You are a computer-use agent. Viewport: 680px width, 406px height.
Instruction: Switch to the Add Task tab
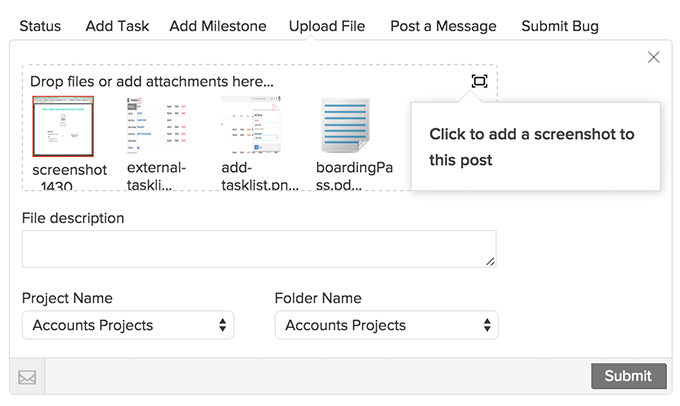pos(117,26)
